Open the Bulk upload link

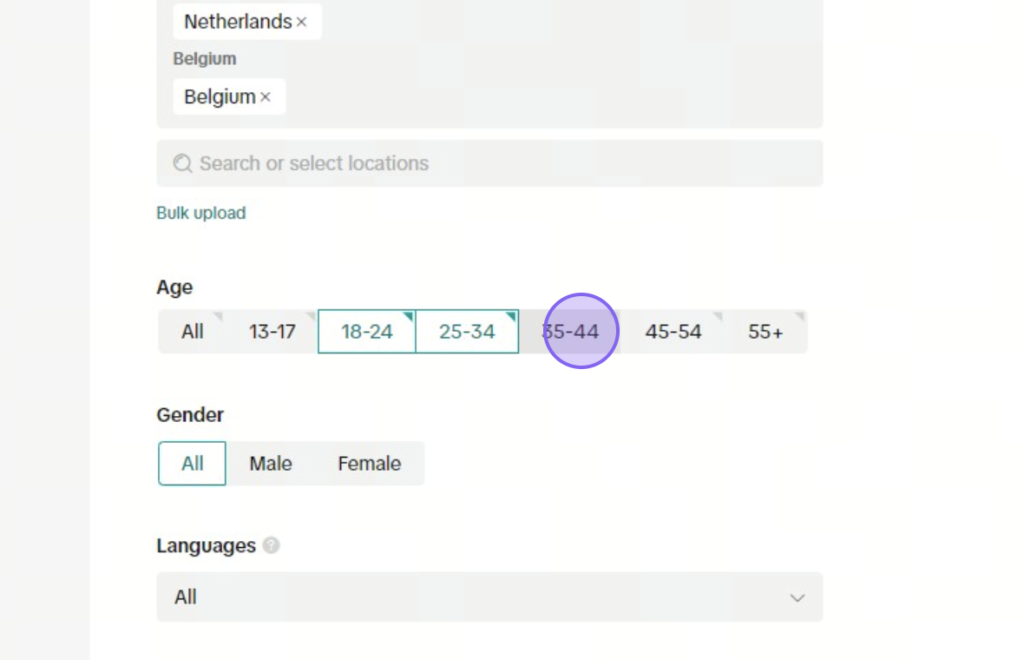tap(201, 213)
